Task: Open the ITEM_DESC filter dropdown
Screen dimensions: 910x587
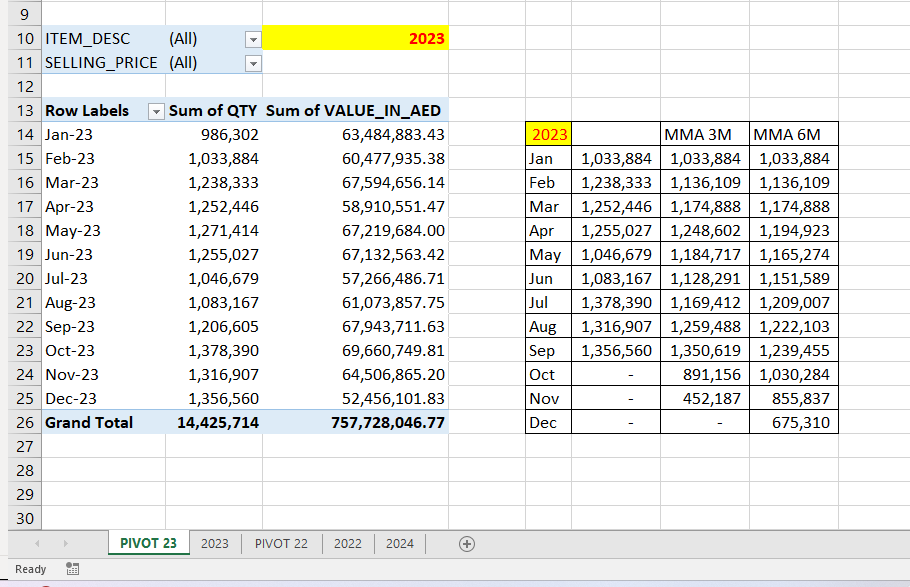Action: (x=253, y=38)
